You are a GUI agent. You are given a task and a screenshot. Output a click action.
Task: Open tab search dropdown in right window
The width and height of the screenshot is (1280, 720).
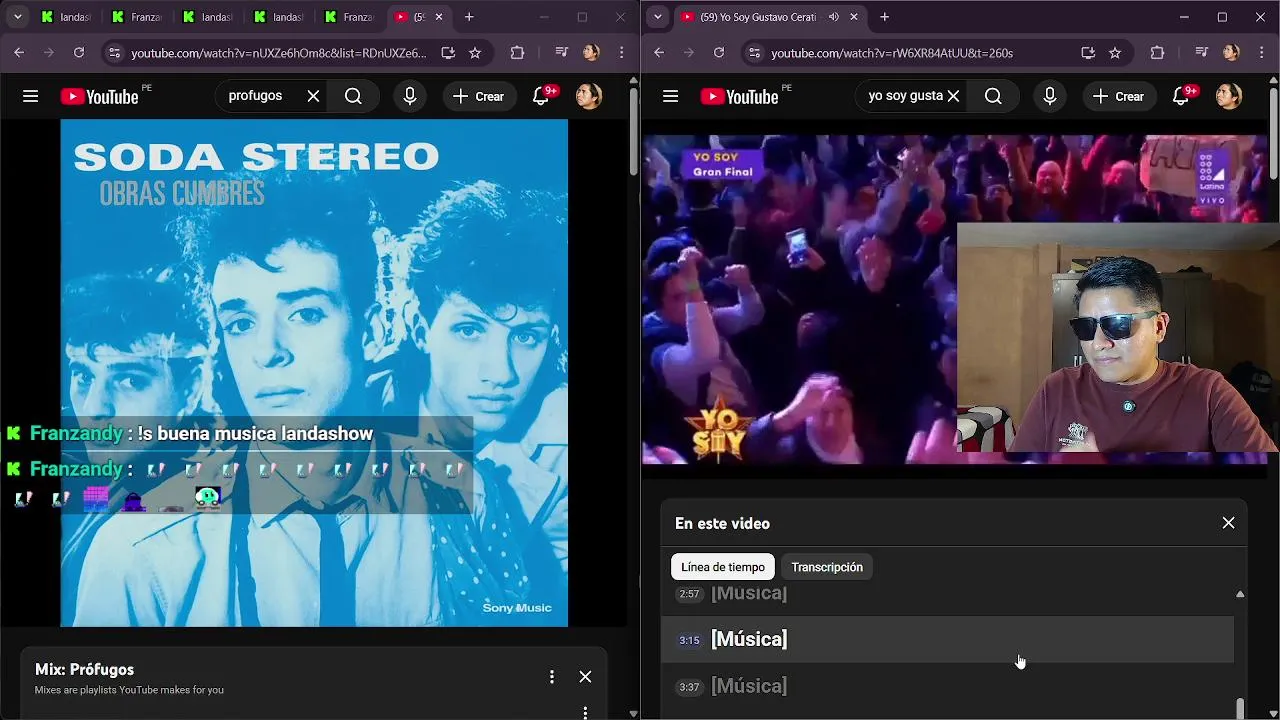pos(657,17)
